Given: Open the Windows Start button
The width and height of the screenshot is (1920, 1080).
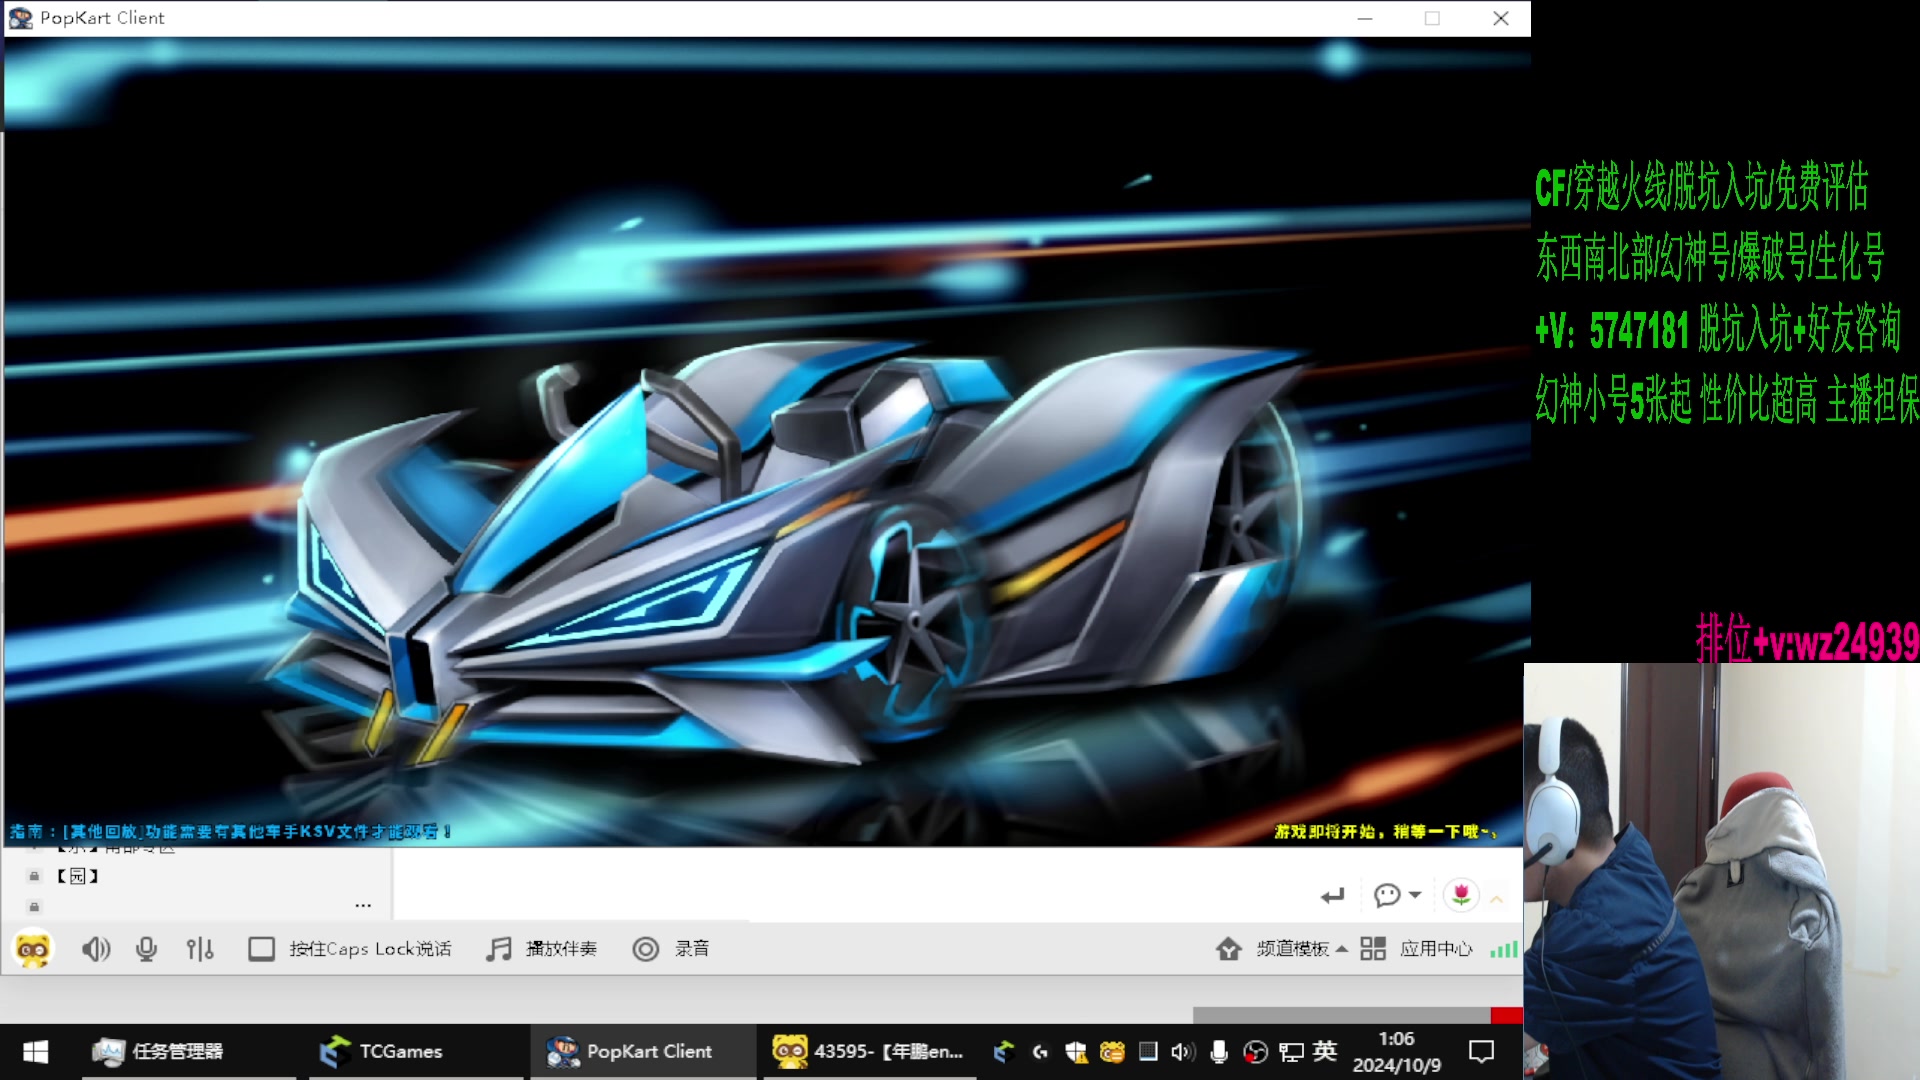Looking at the screenshot, I should click(36, 1052).
